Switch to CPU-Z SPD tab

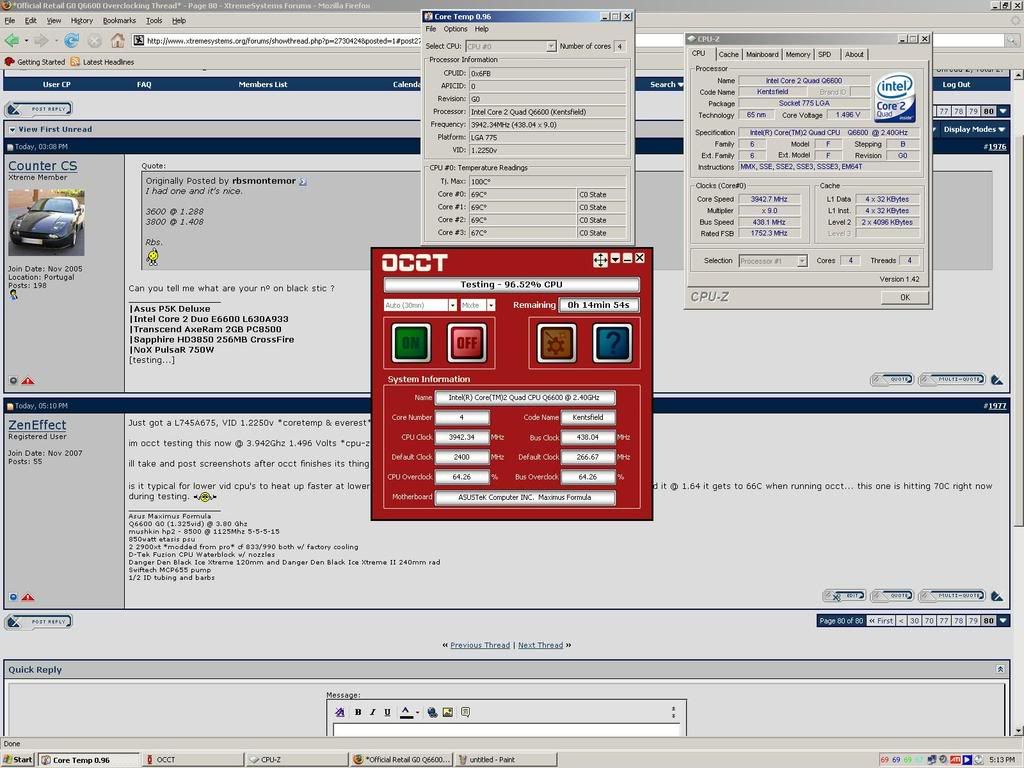[825, 55]
